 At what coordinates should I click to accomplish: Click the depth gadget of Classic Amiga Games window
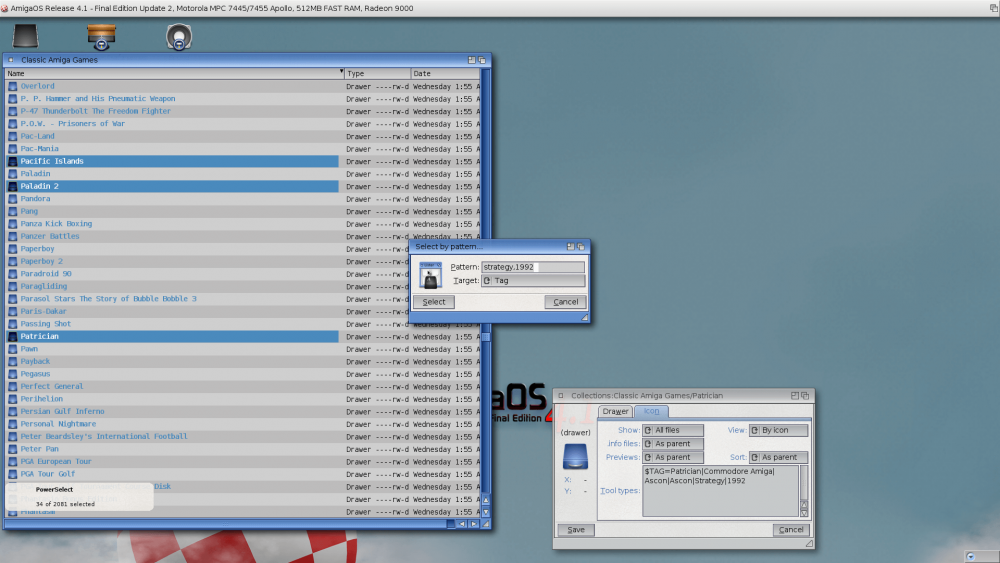coord(482,60)
